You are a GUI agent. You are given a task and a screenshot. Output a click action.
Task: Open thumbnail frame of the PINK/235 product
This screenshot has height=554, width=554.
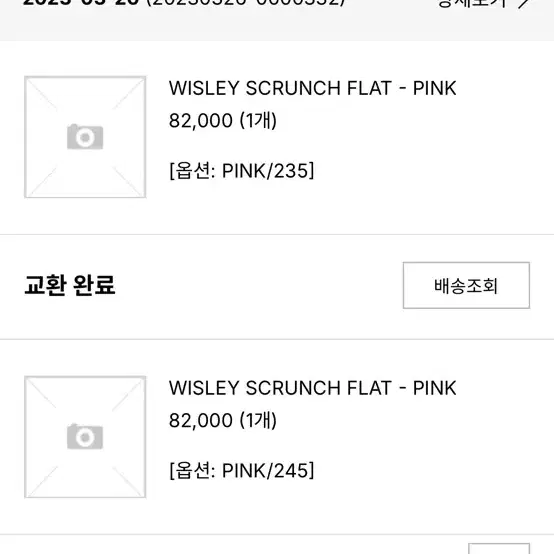click(85, 137)
